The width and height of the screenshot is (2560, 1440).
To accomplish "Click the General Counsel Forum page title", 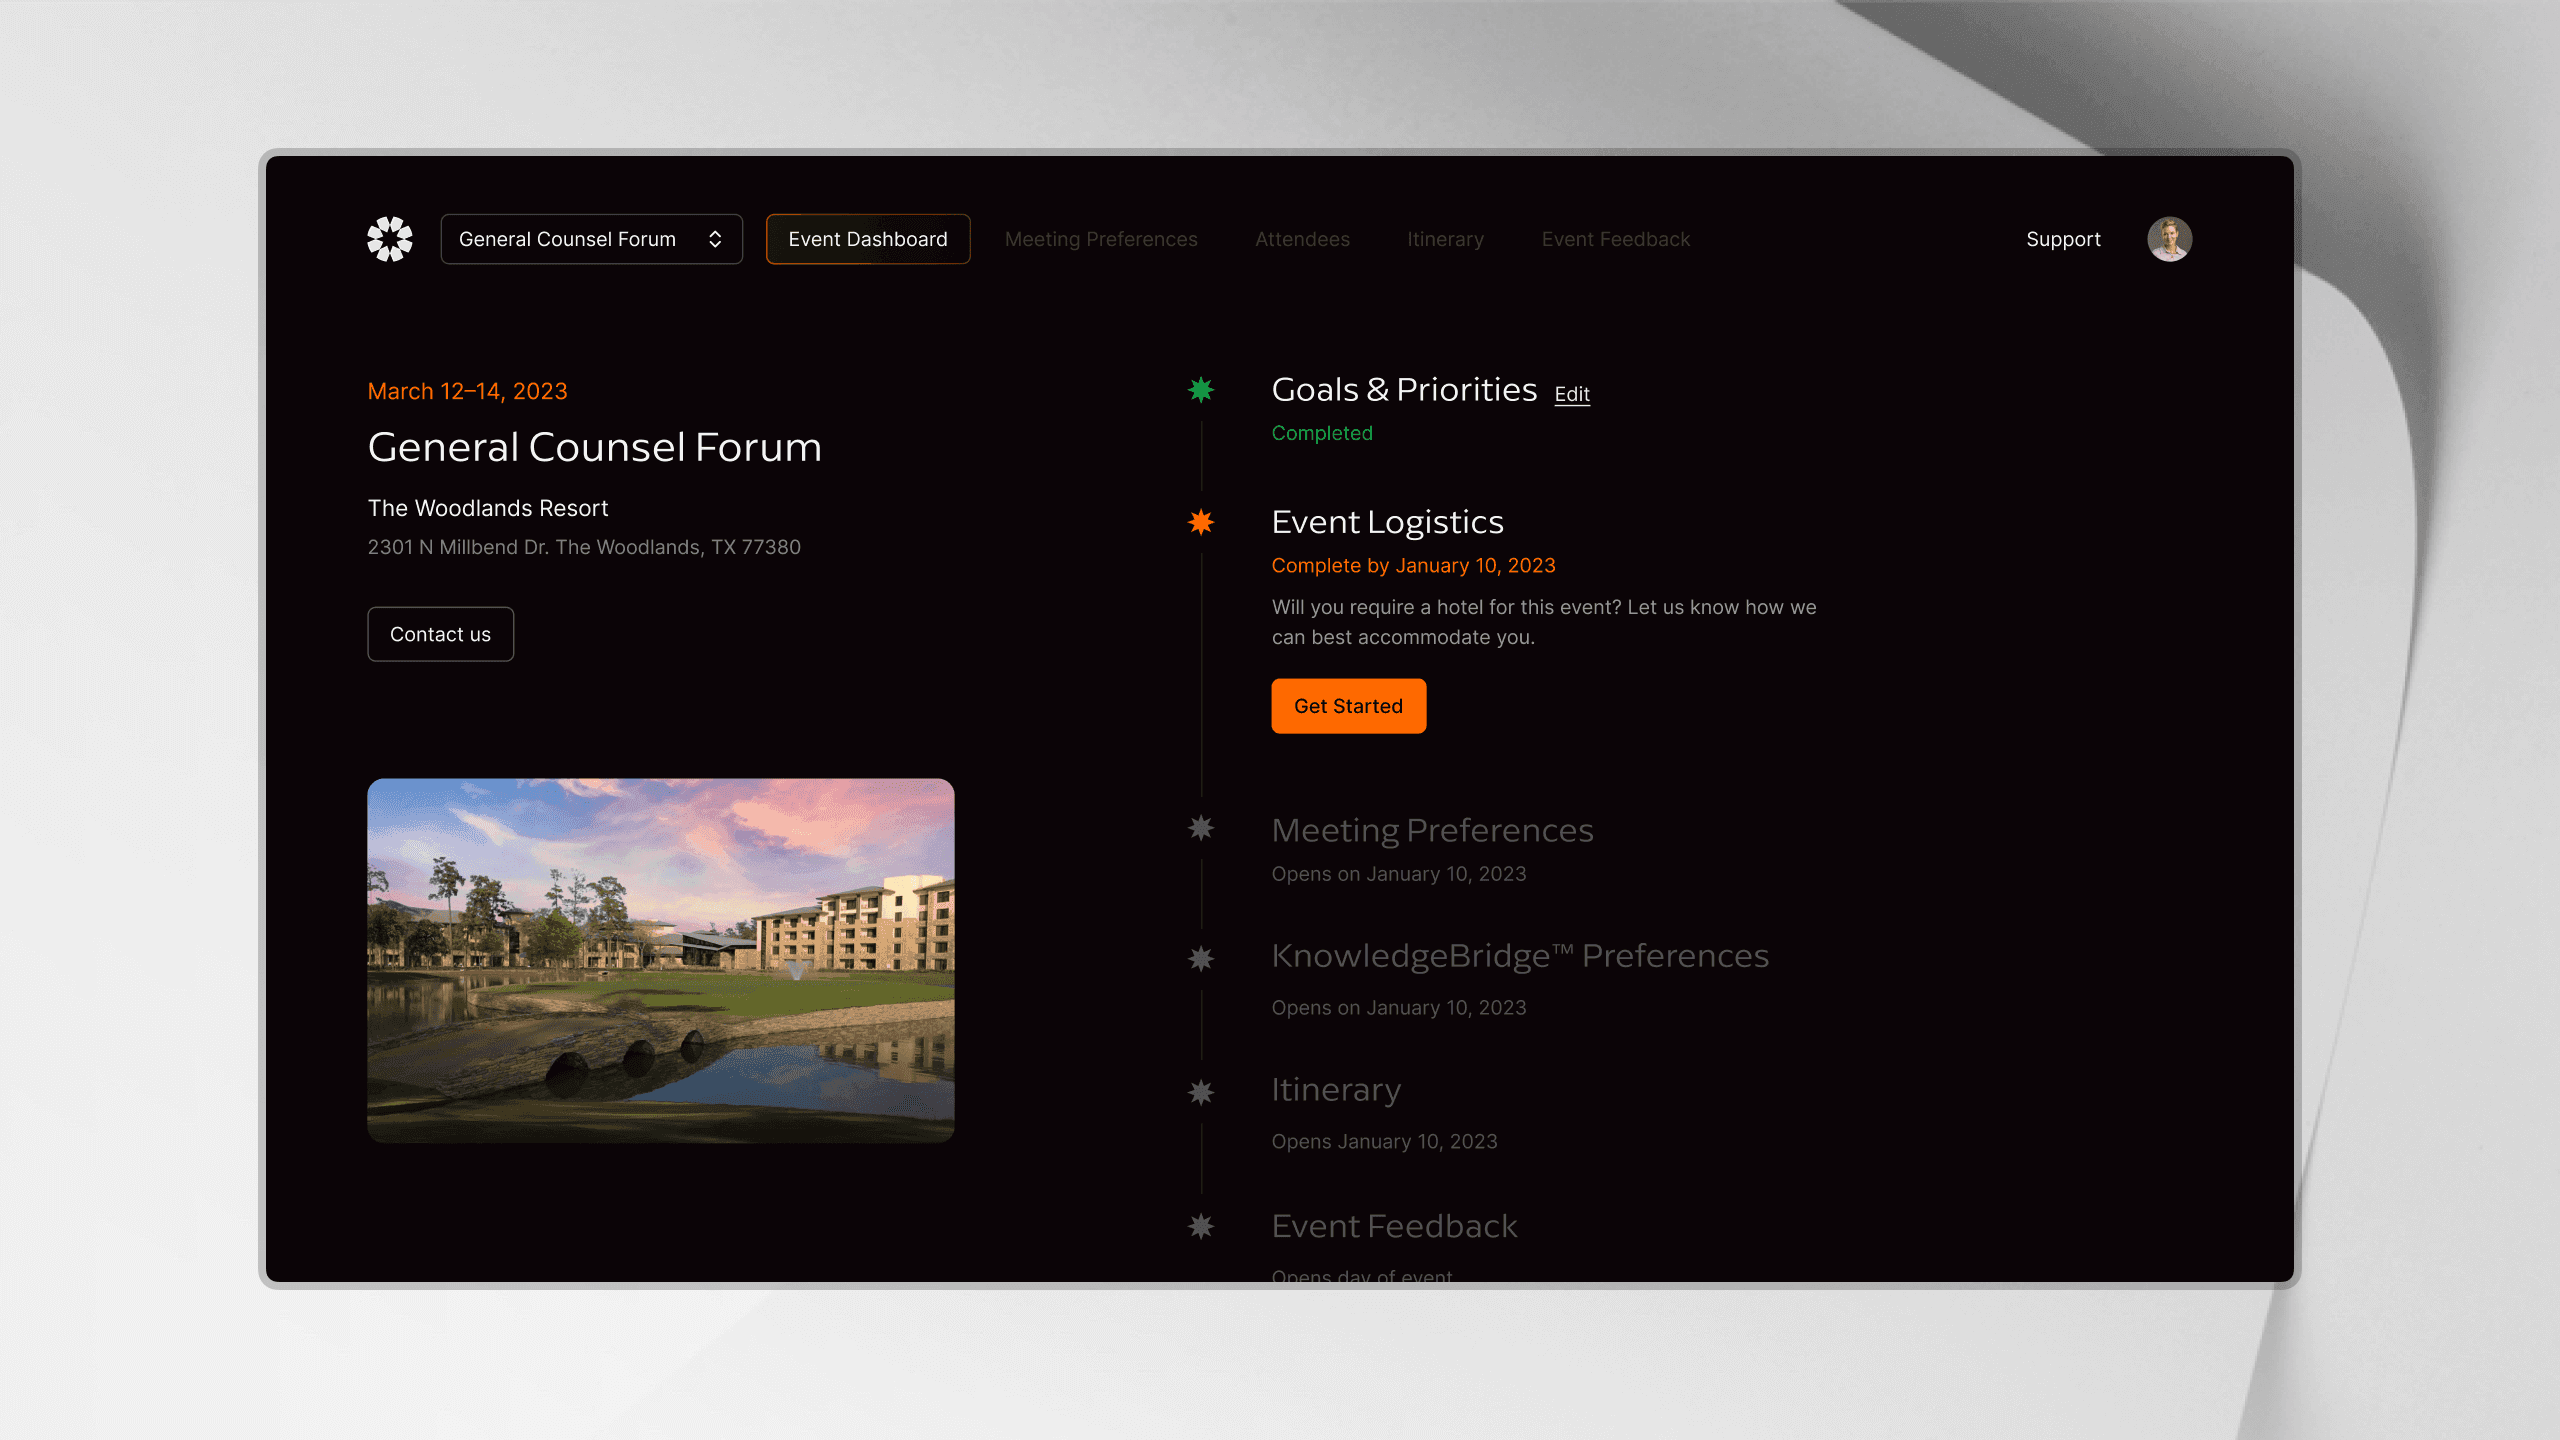I will click(x=594, y=447).
